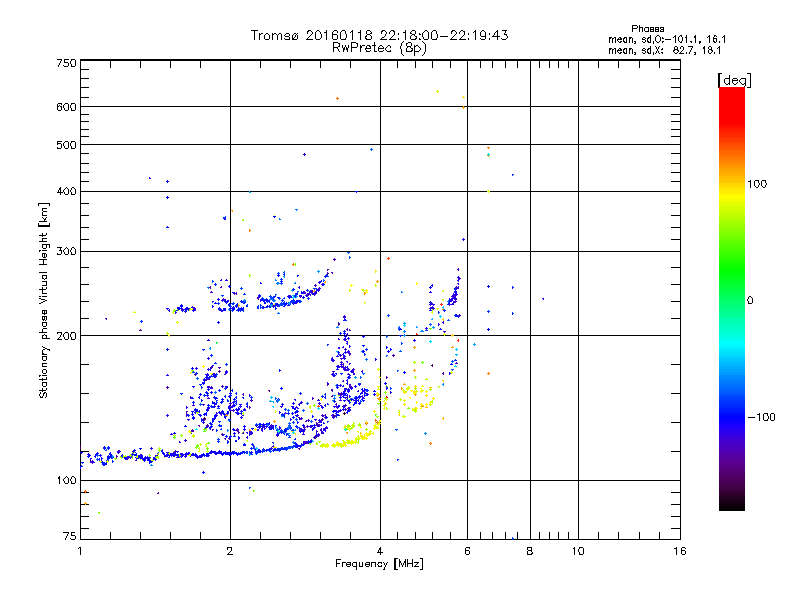Click the y-axis tick label '100'
The image size is (800, 600).
click(66, 480)
